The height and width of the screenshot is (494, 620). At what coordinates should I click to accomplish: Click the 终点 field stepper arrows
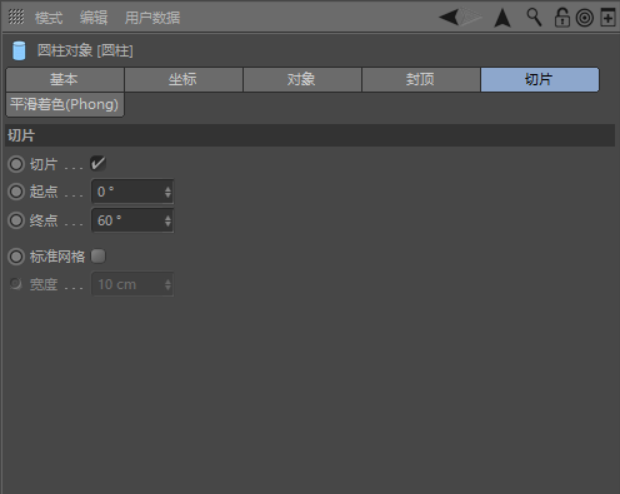click(168, 221)
